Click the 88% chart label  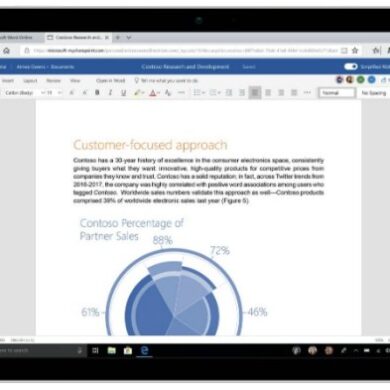pos(162,240)
